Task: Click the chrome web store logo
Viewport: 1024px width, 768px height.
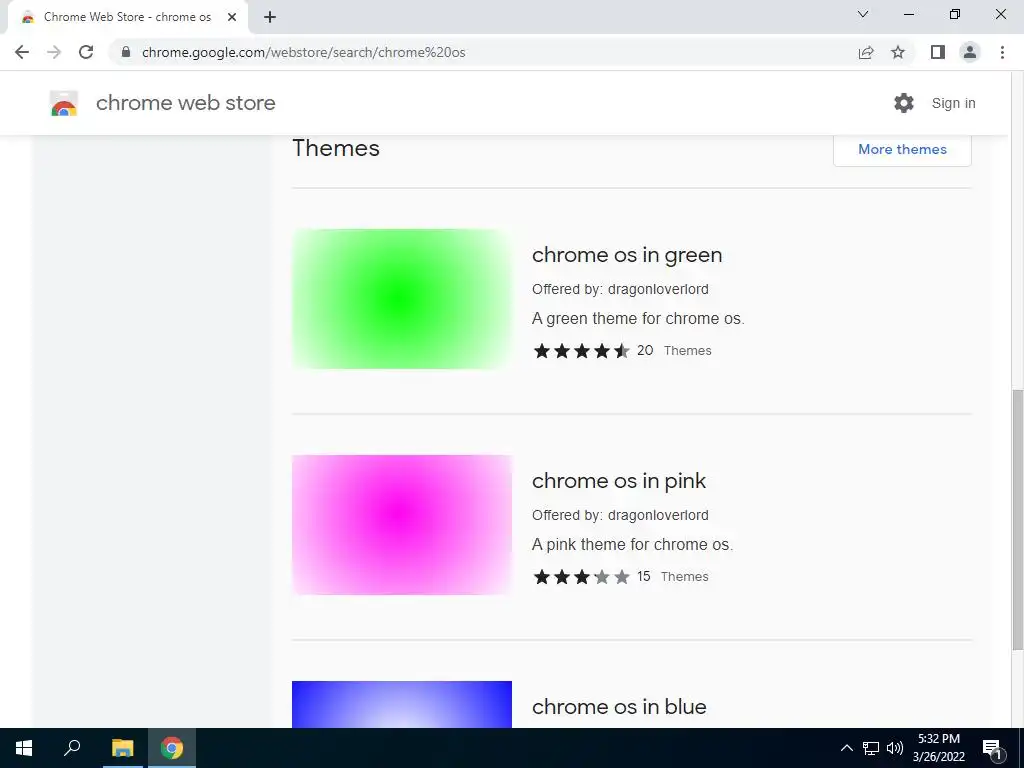Action: pyautogui.click(x=64, y=103)
